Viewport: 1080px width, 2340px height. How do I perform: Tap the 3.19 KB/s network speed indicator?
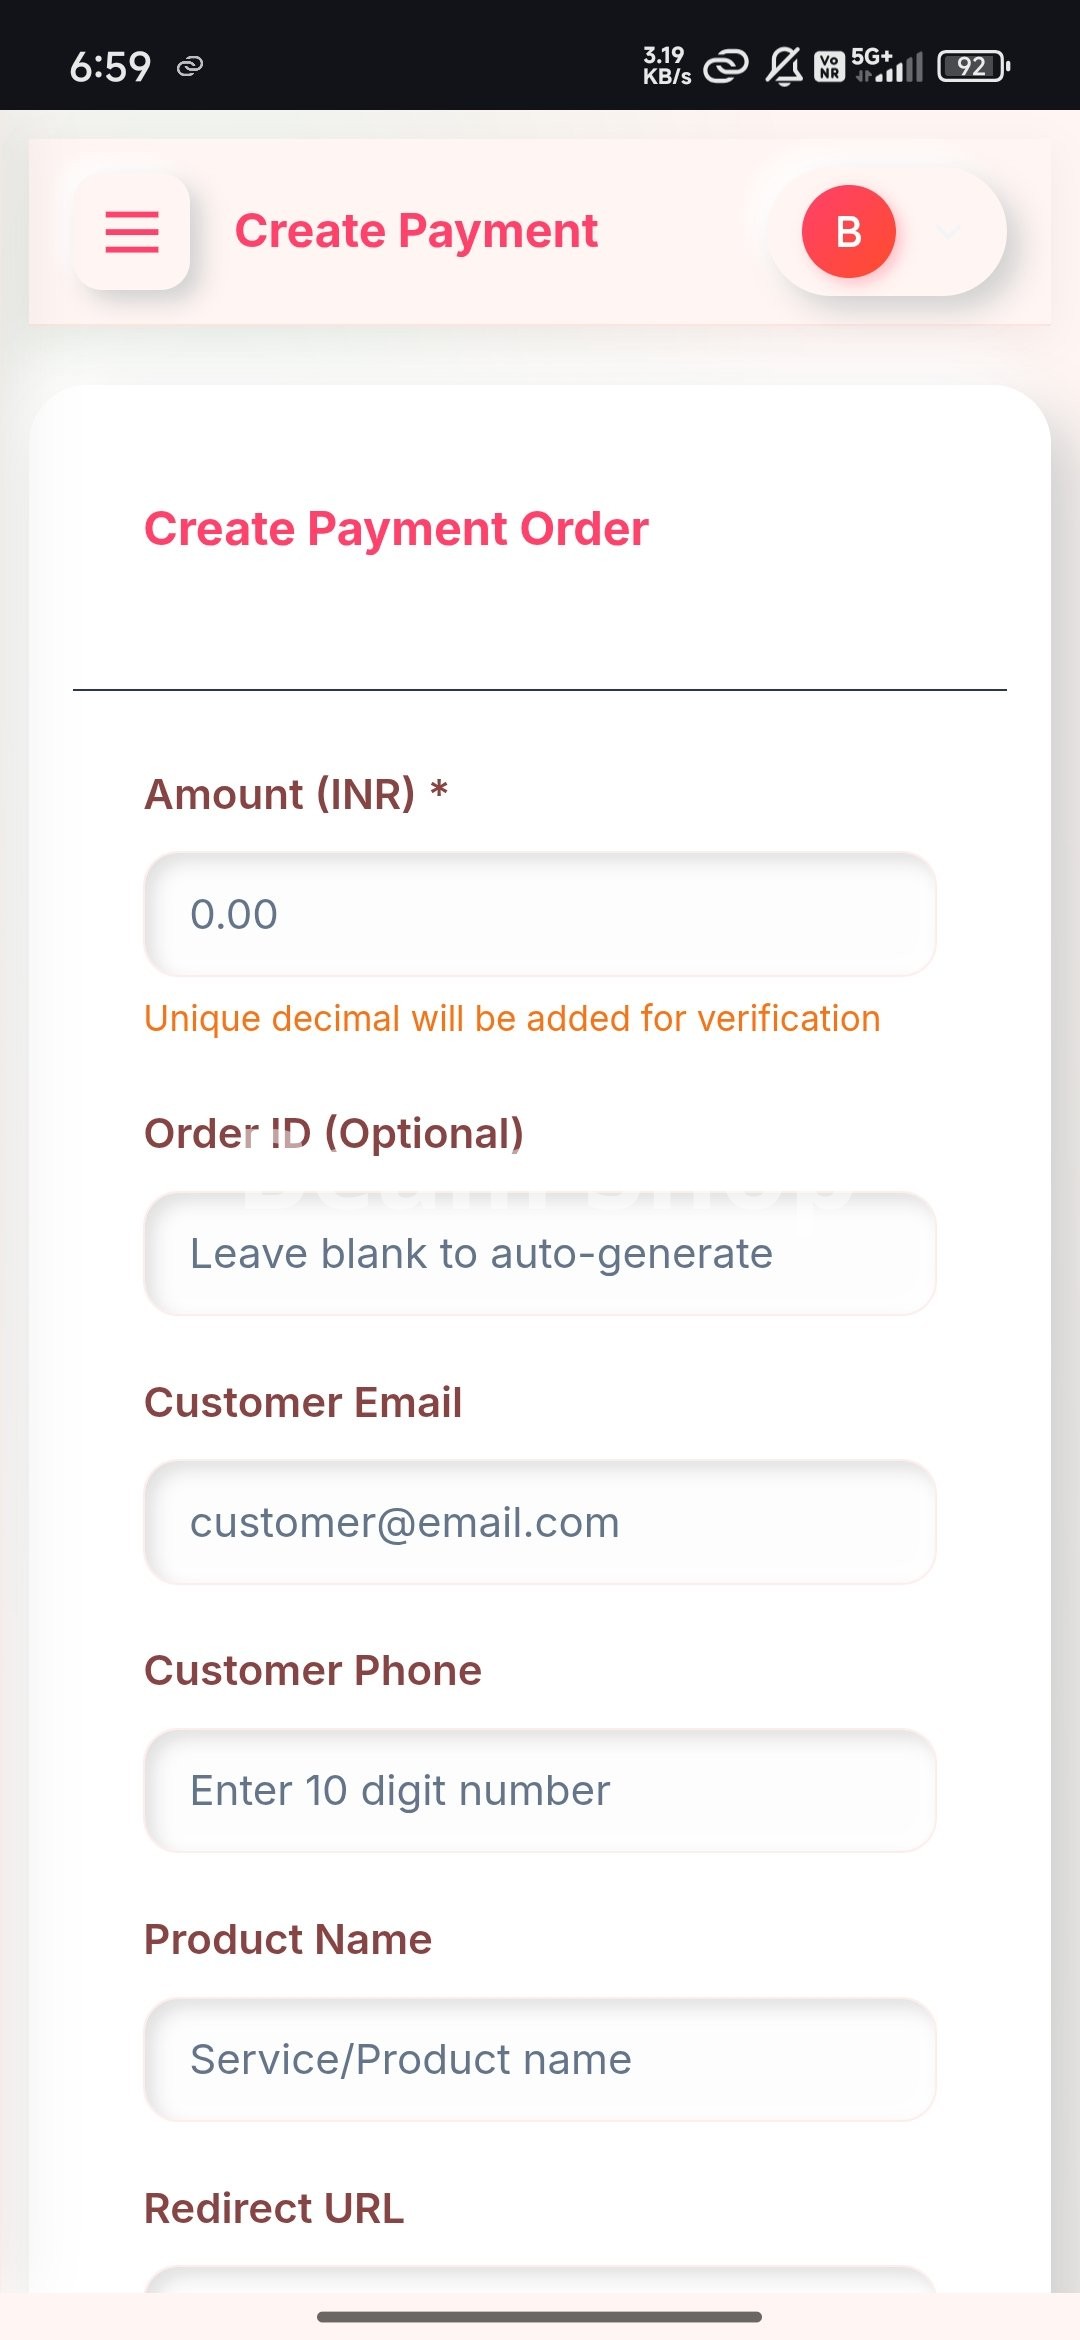666,66
